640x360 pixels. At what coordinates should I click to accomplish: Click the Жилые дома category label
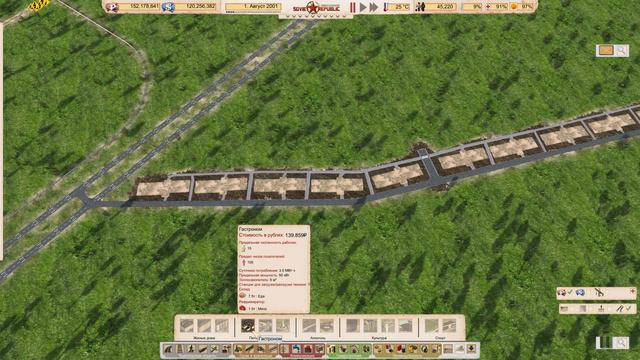point(204,338)
